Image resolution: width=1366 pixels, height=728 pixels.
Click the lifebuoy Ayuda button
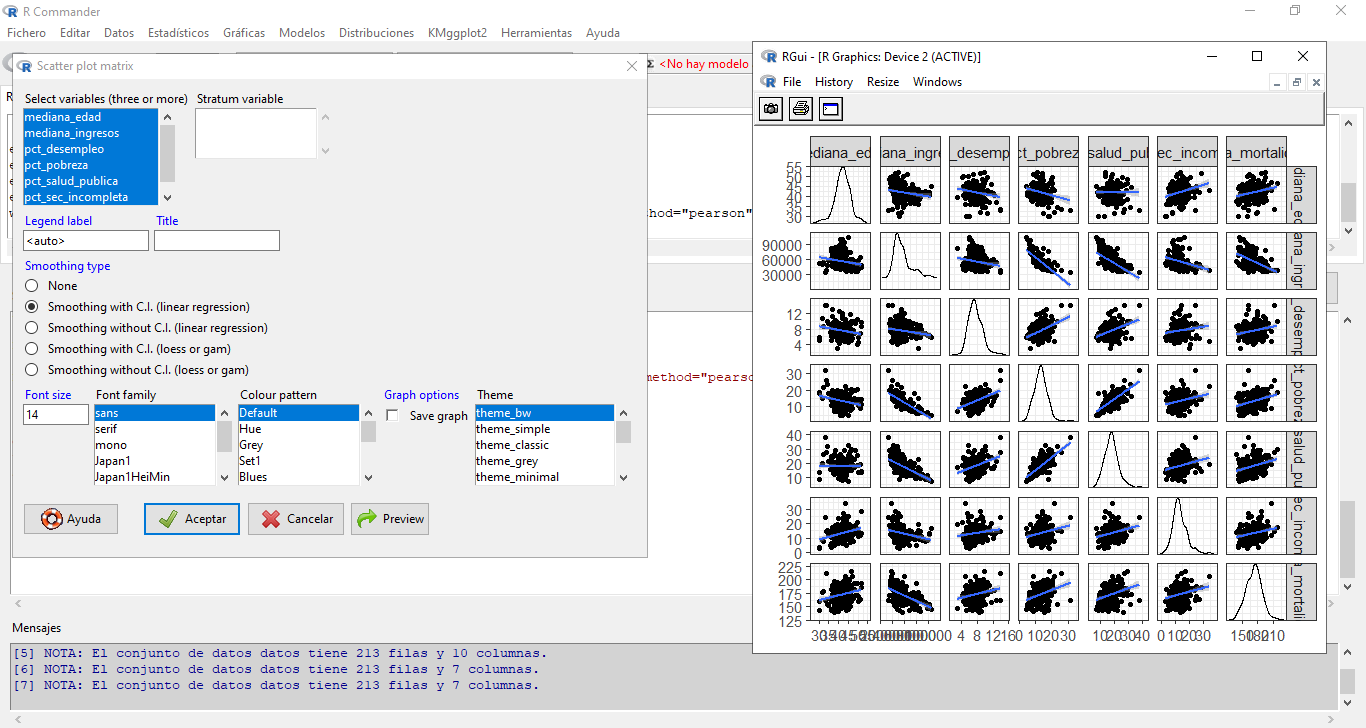pyautogui.click(x=70, y=519)
